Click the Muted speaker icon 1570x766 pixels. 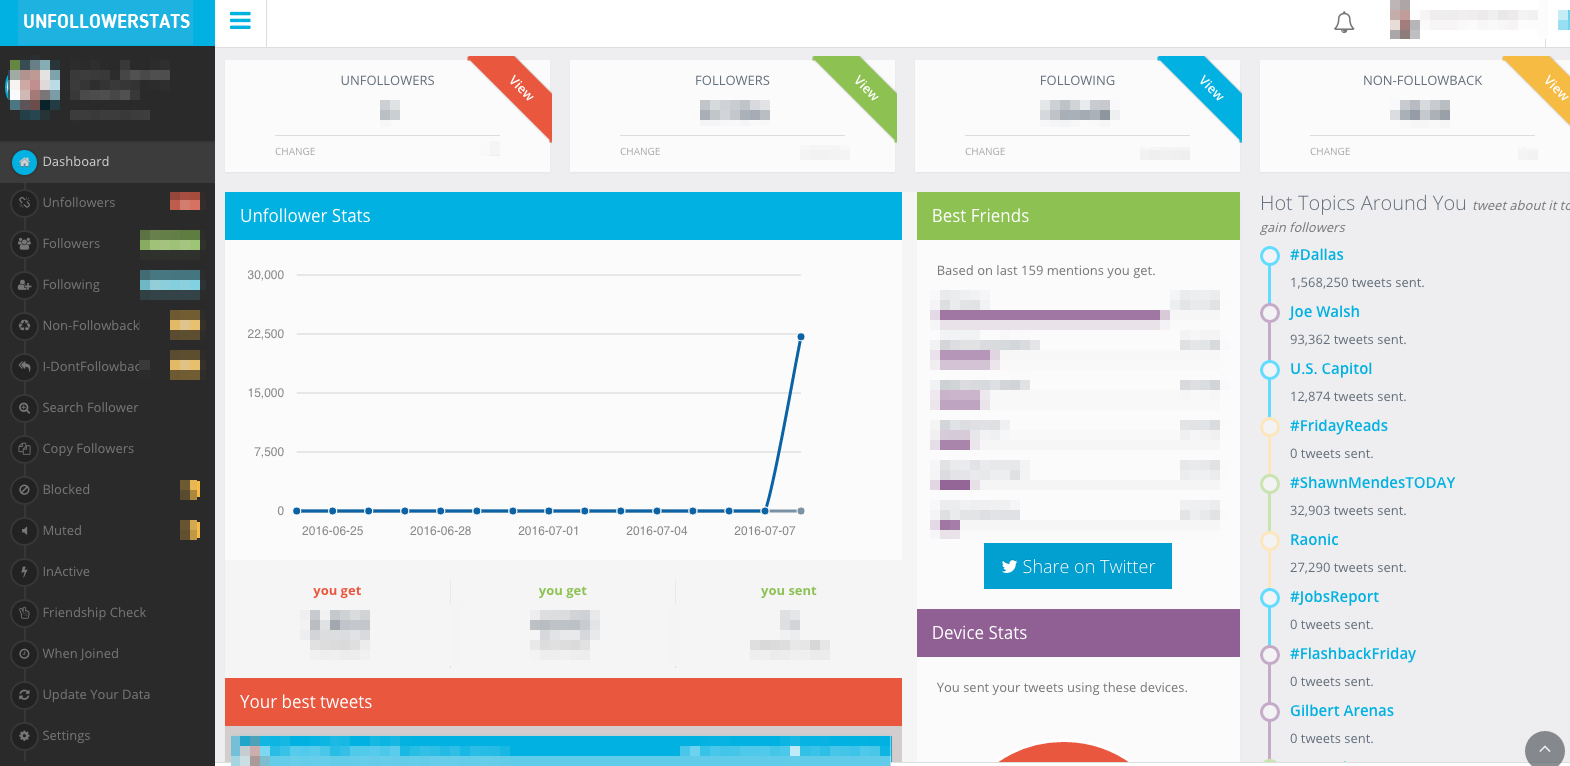click(24, 531)
